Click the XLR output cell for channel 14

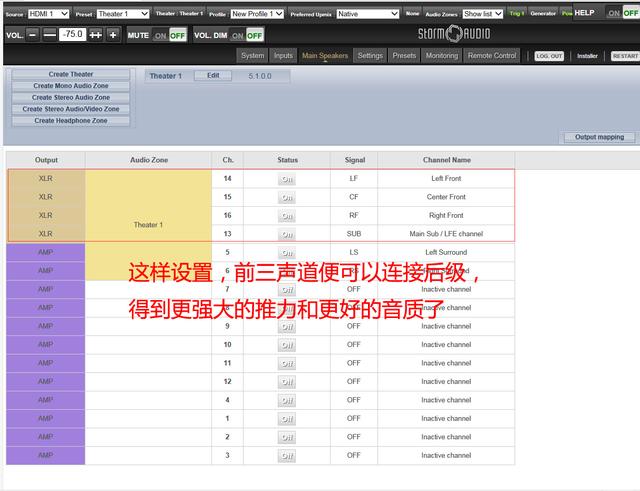46,179
